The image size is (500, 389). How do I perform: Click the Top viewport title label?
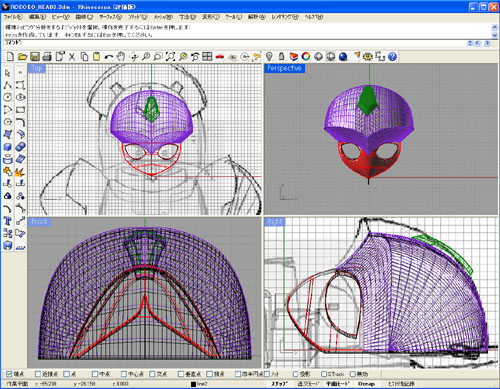pyautogui.click(x=37, y=68)
